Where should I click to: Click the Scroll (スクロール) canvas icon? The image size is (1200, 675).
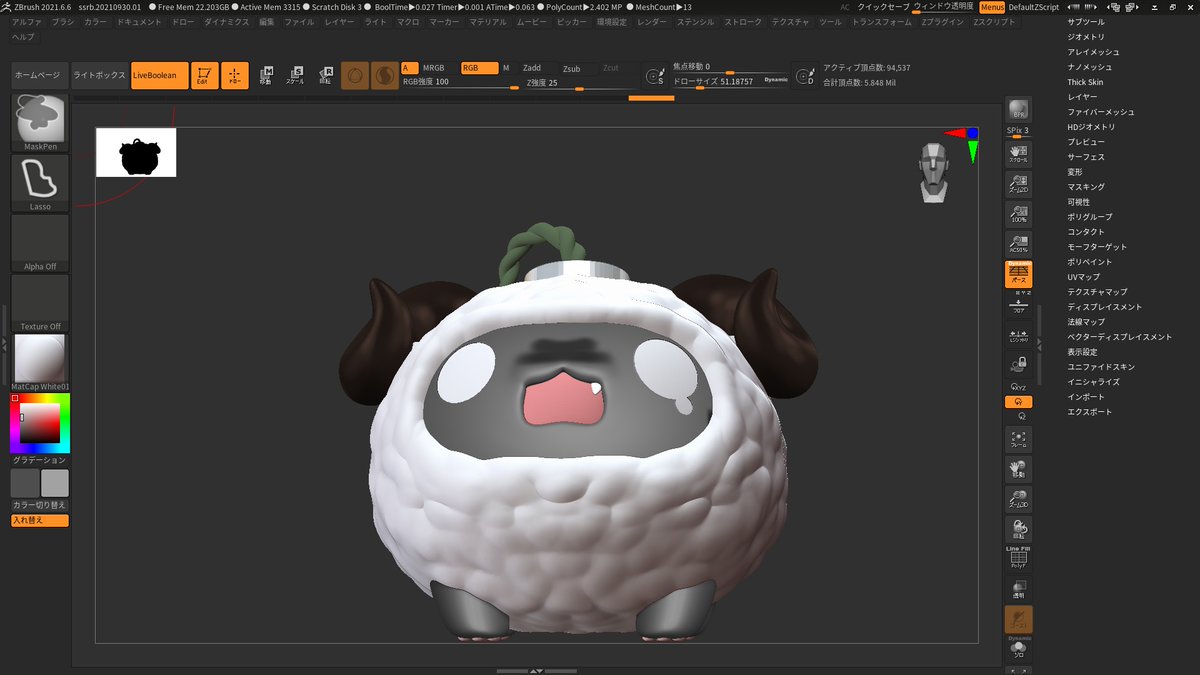coord(1019,153)
